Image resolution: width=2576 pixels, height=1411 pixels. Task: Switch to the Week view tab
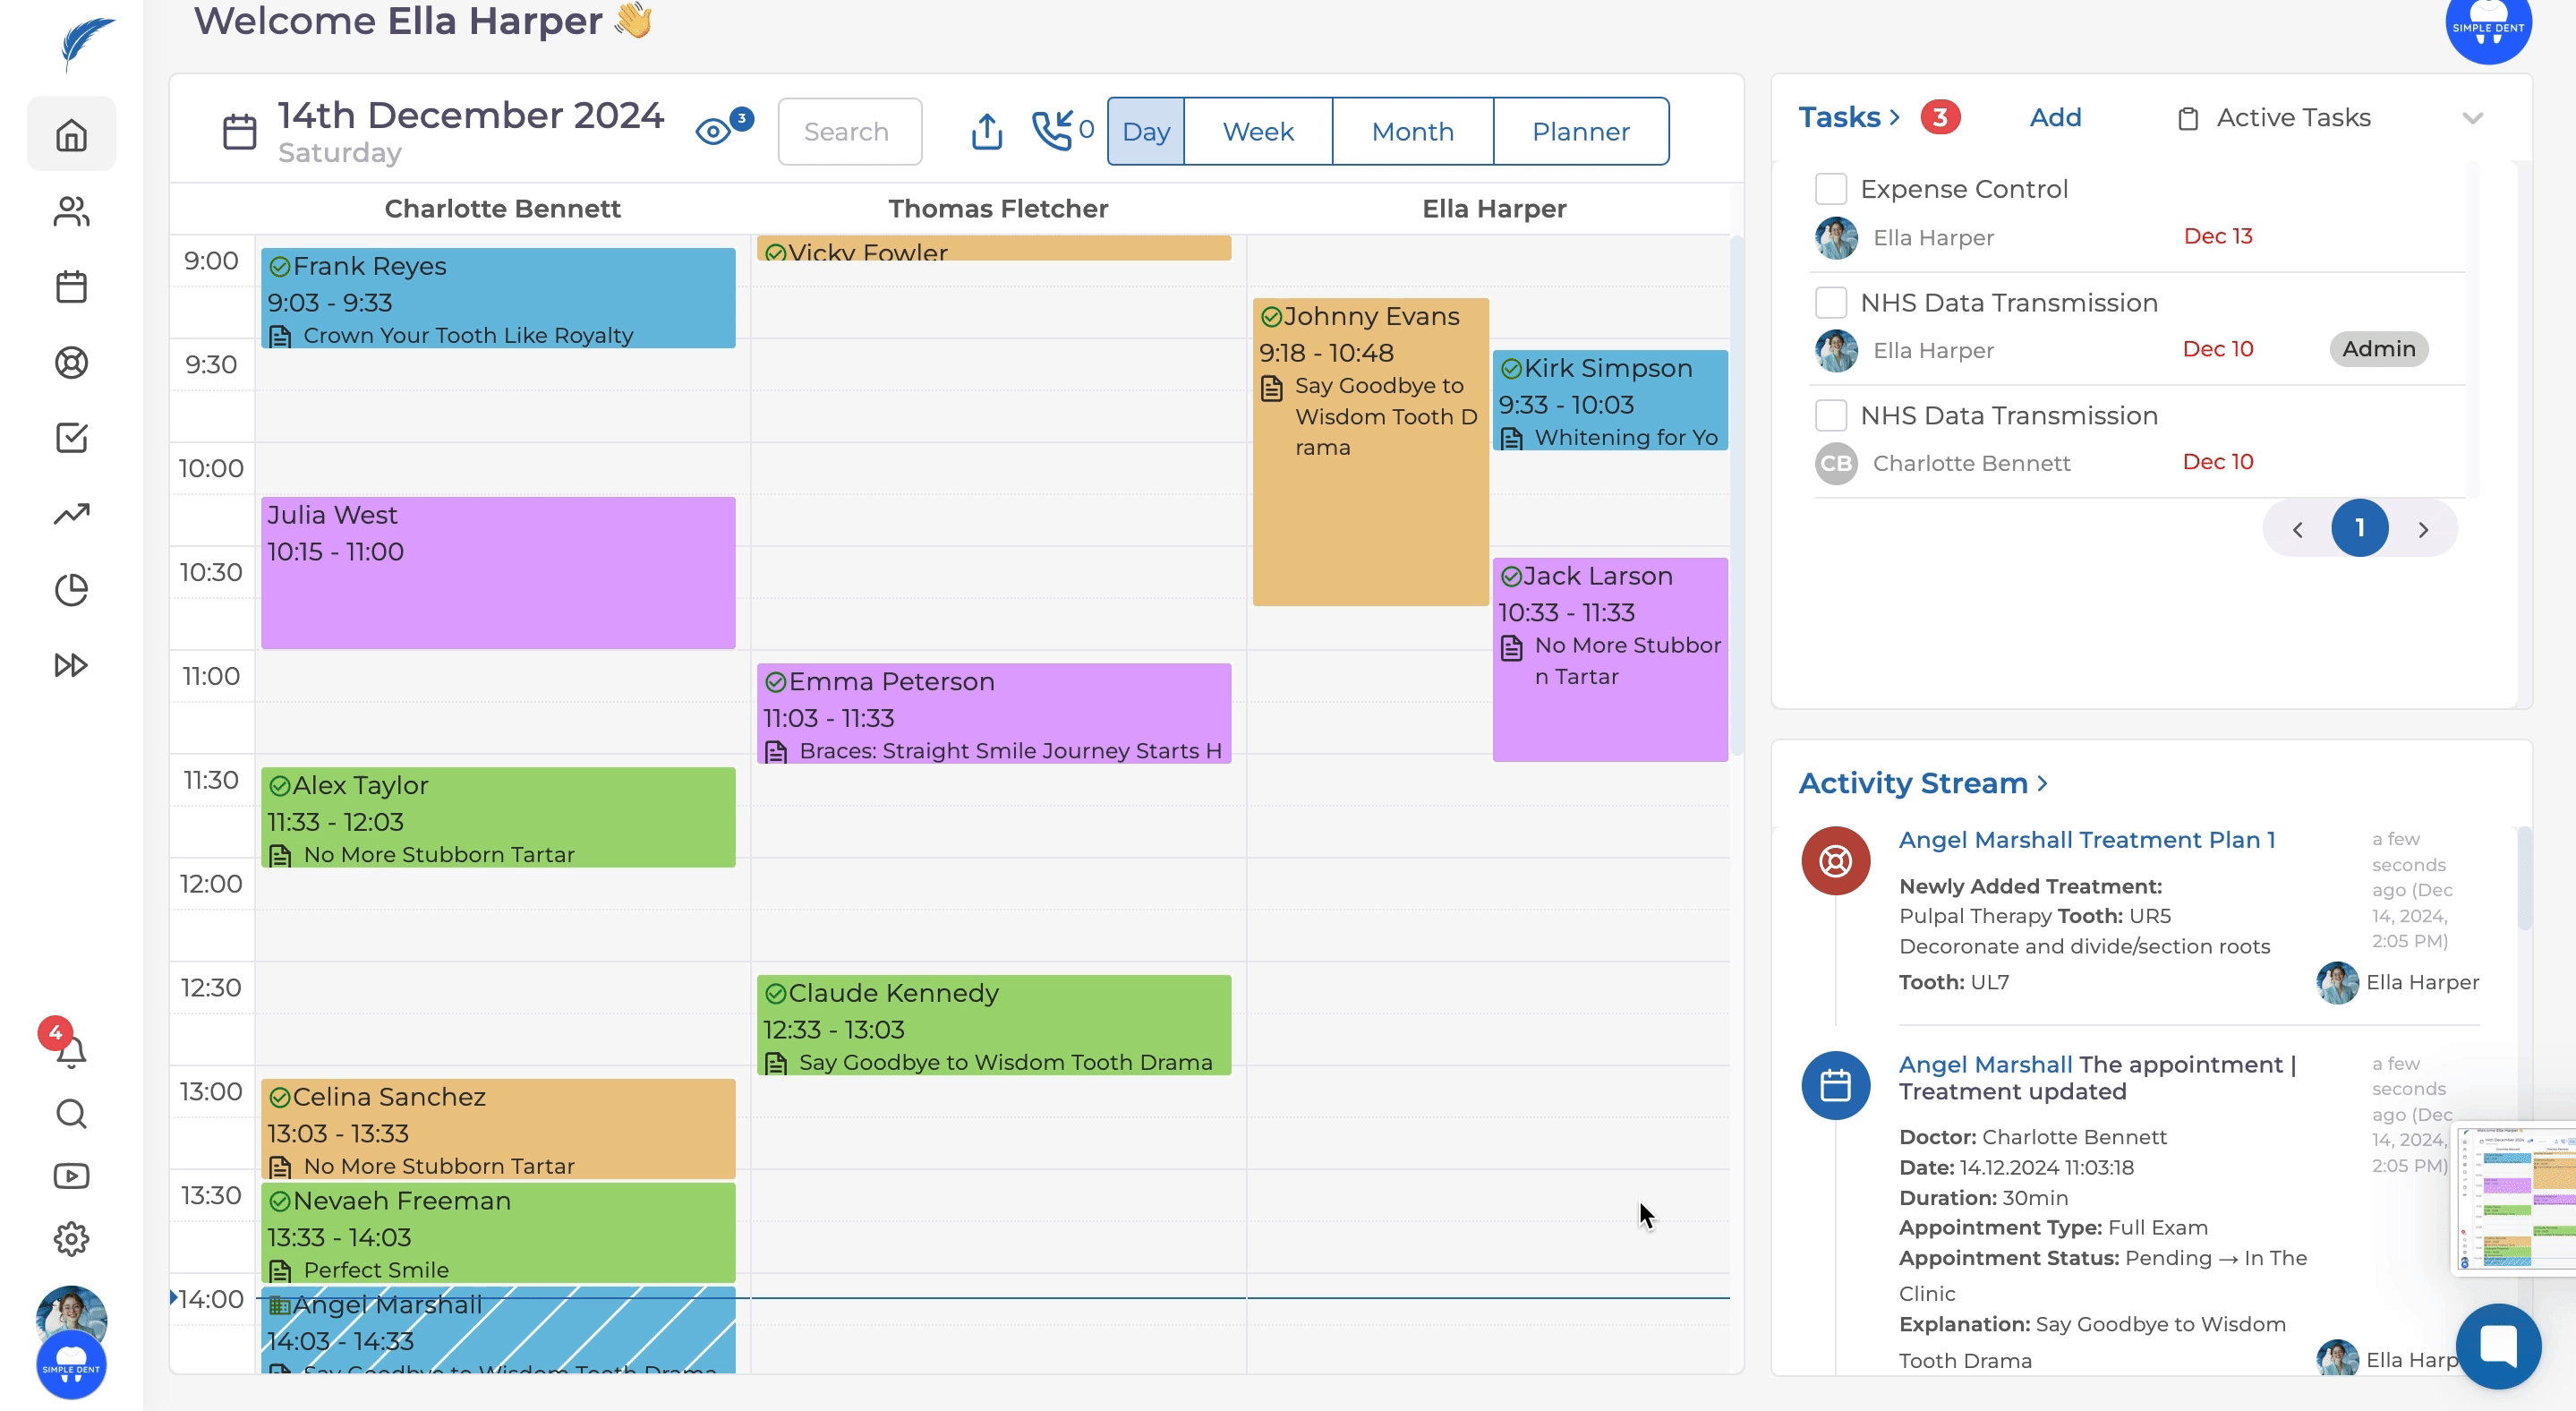click(1257, 131)
